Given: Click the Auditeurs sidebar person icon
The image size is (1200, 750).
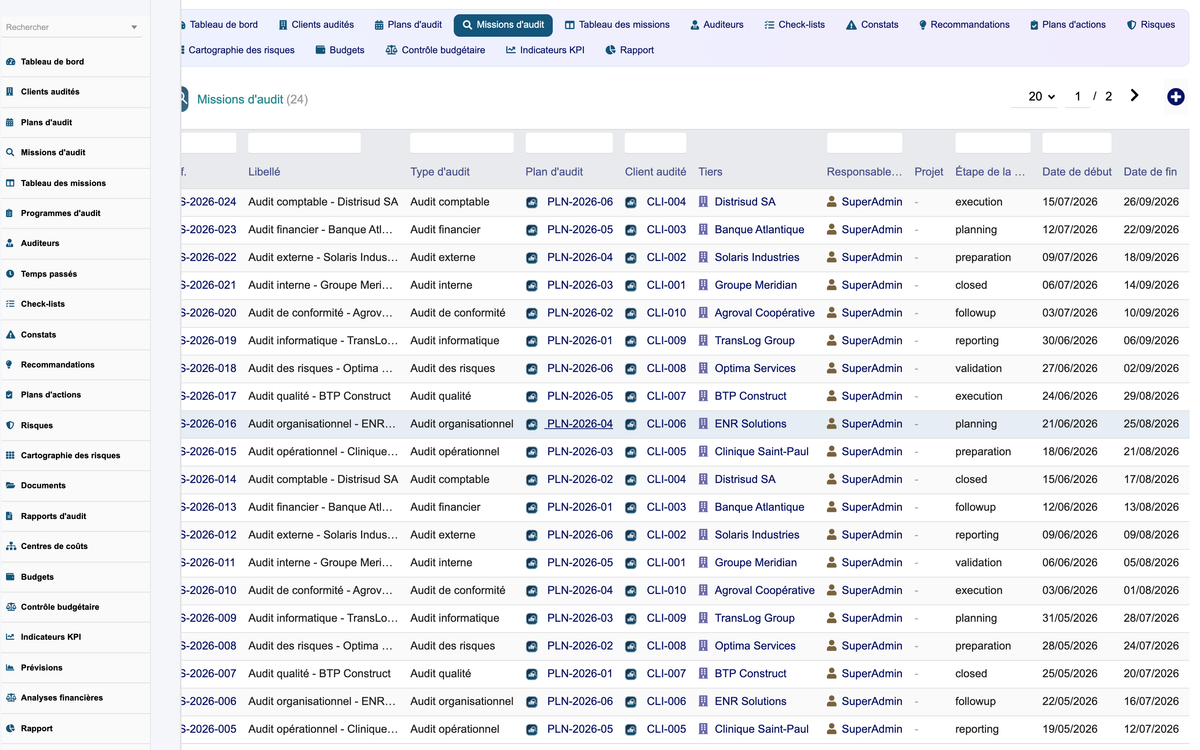Looking at the screenshot, I should coord(10,243).
